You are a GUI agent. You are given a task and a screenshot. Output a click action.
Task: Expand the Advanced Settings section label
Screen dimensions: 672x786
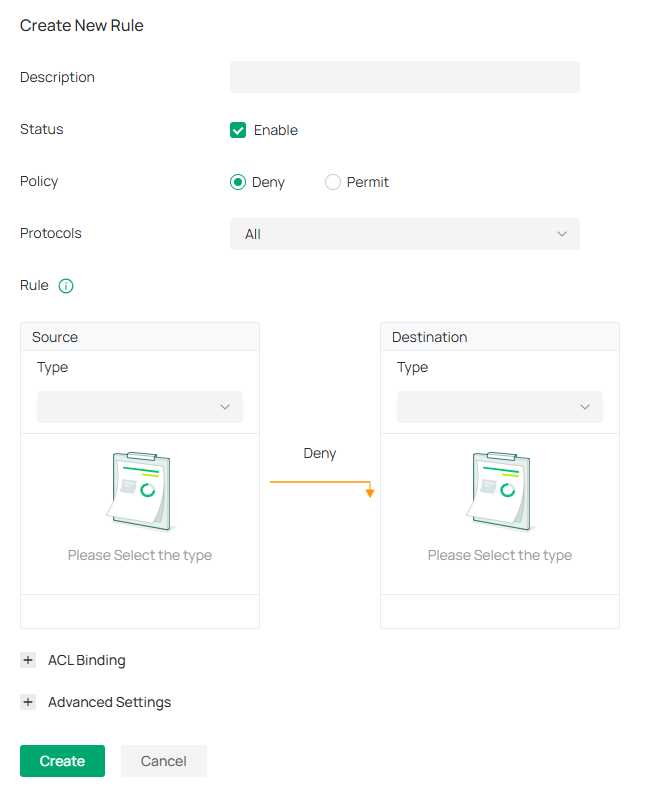point(109,703)
